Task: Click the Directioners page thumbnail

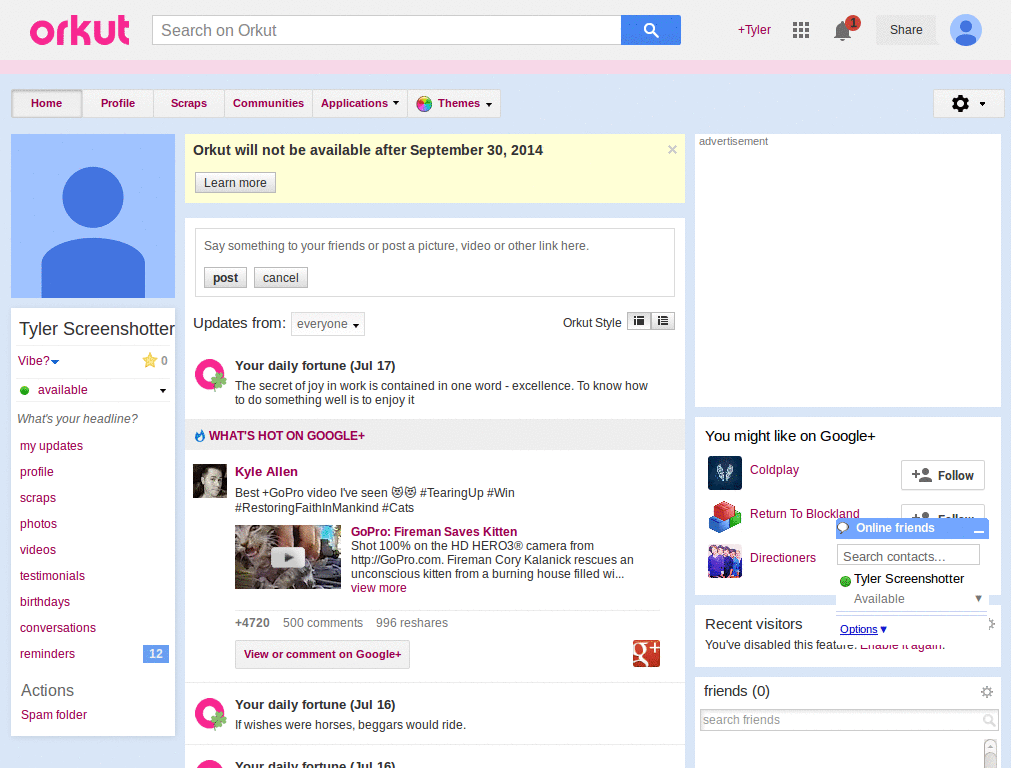Action: point(725,561)
